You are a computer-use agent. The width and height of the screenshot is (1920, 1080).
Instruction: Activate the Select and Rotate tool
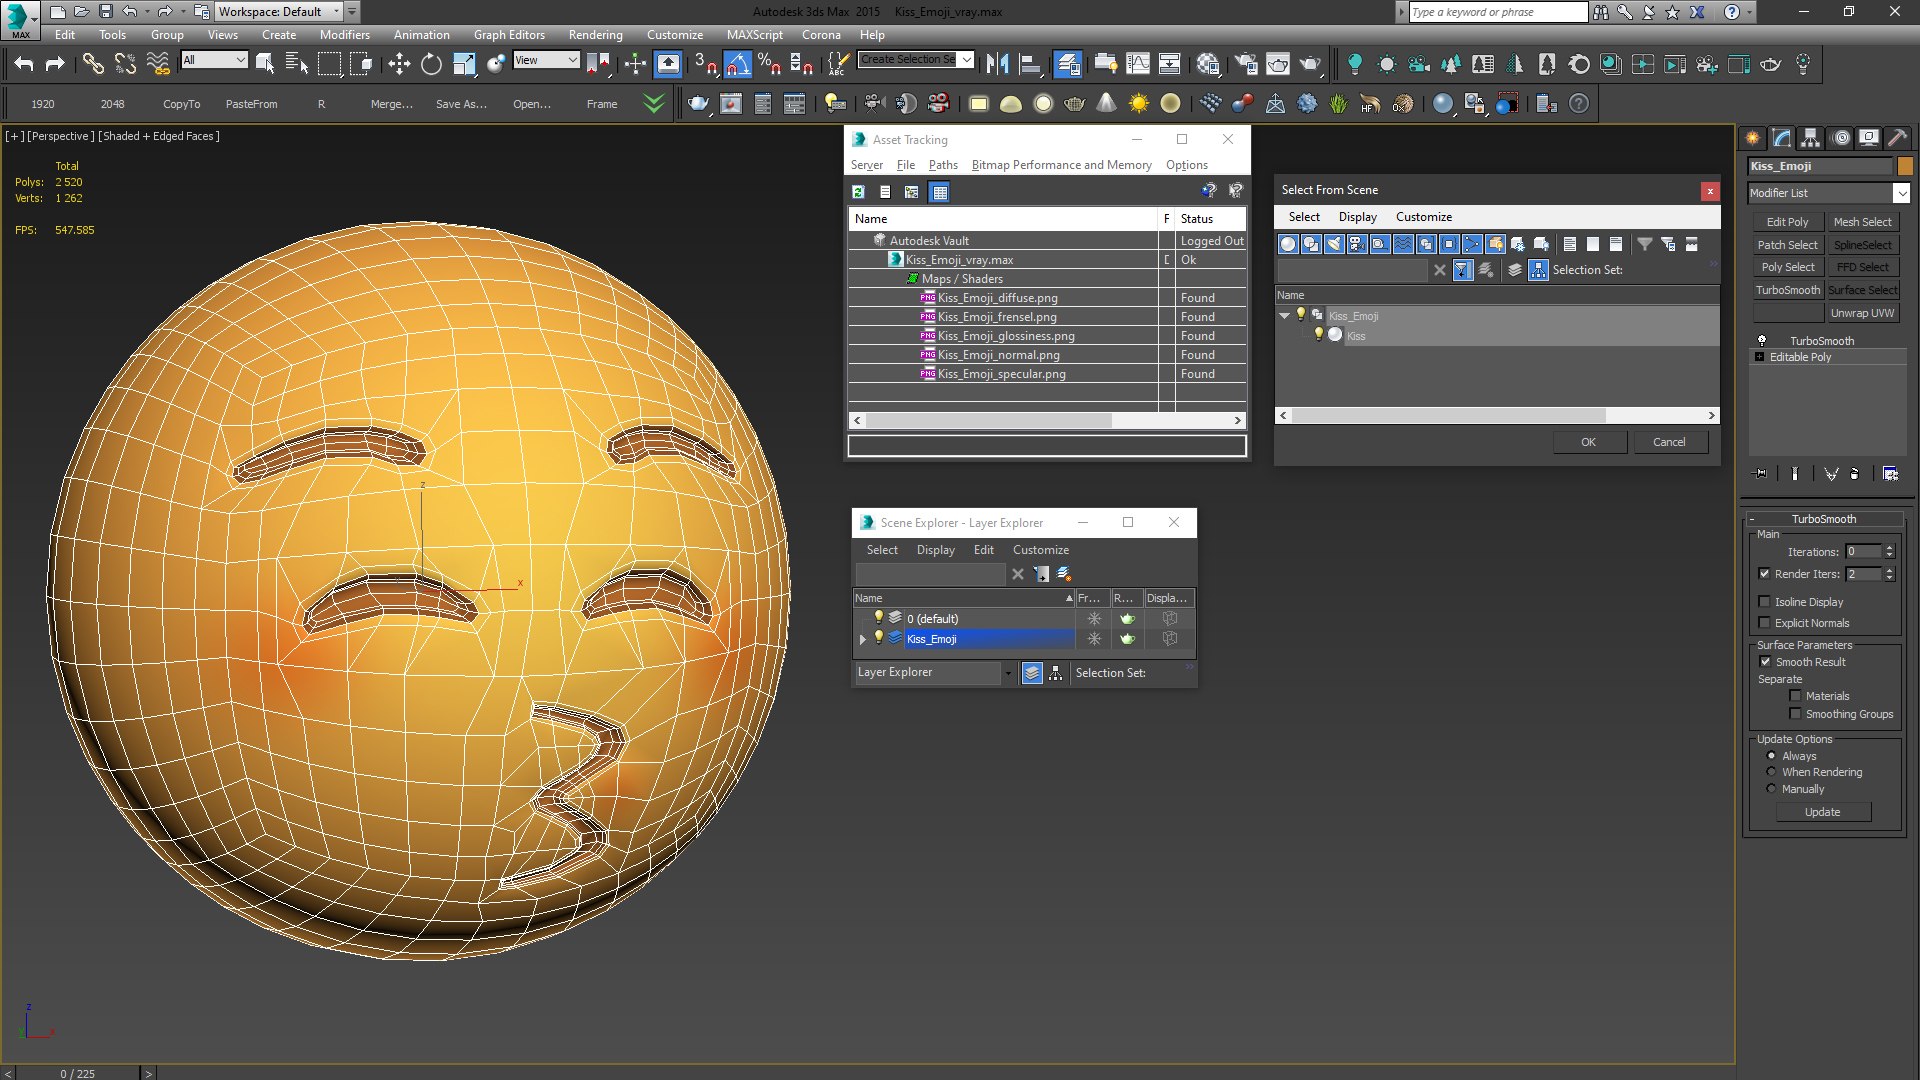click(x=431, y=64)
